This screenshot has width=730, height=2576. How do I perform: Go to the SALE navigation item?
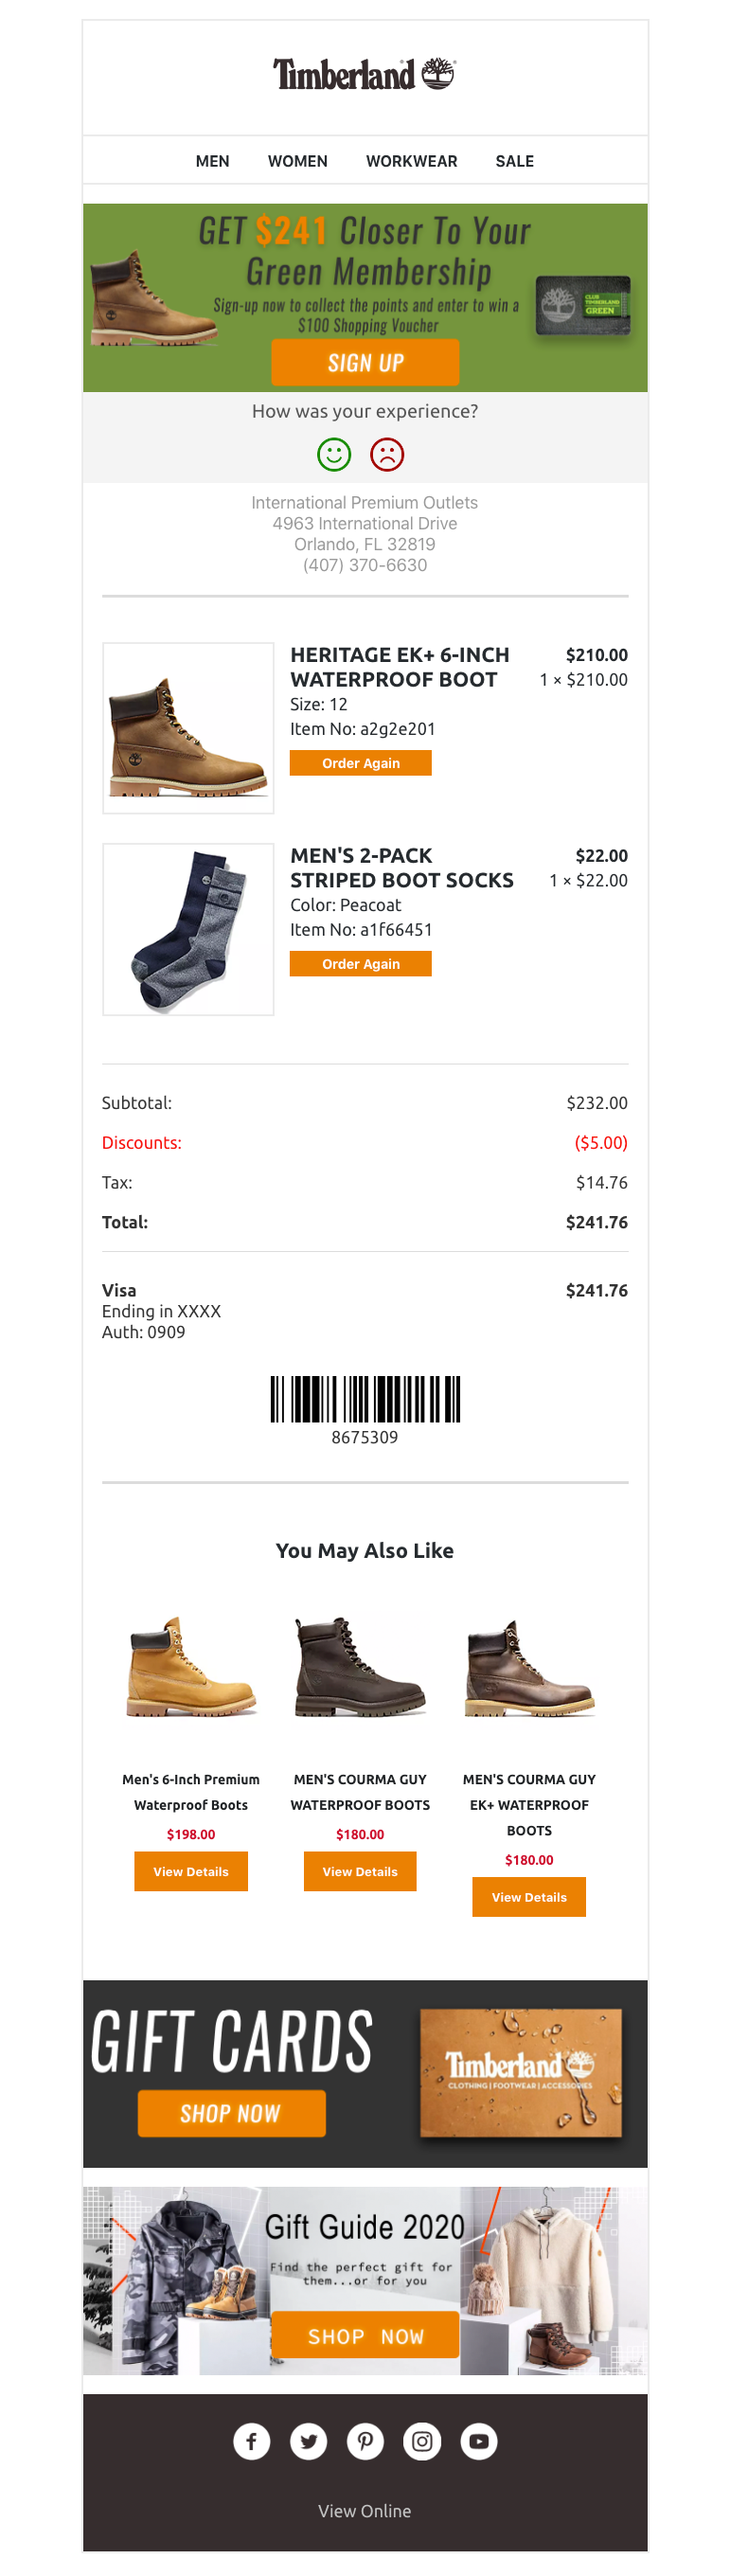point(514,161)
